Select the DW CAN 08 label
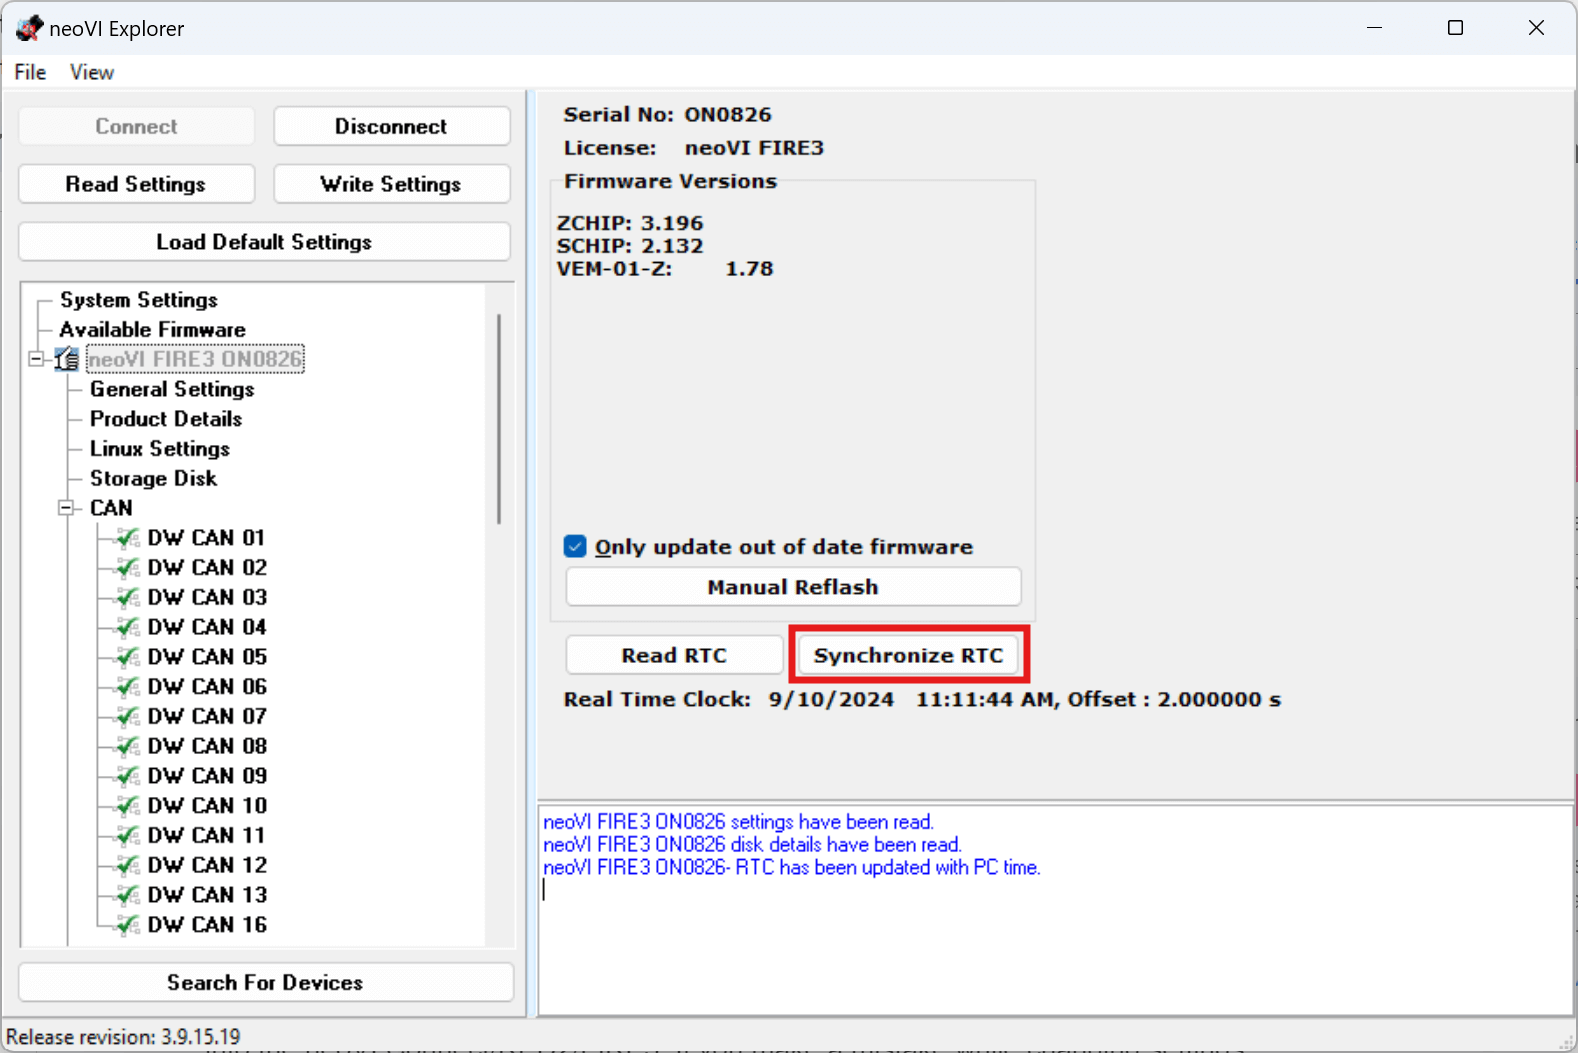This screenshot has height=1053, width=1578. pos(207,747)
